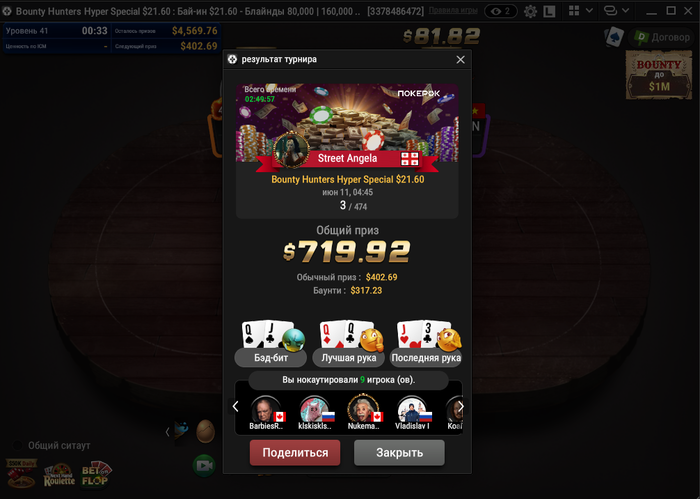
Task: Select the Лучшая рука hand tab
Action: 349,358
